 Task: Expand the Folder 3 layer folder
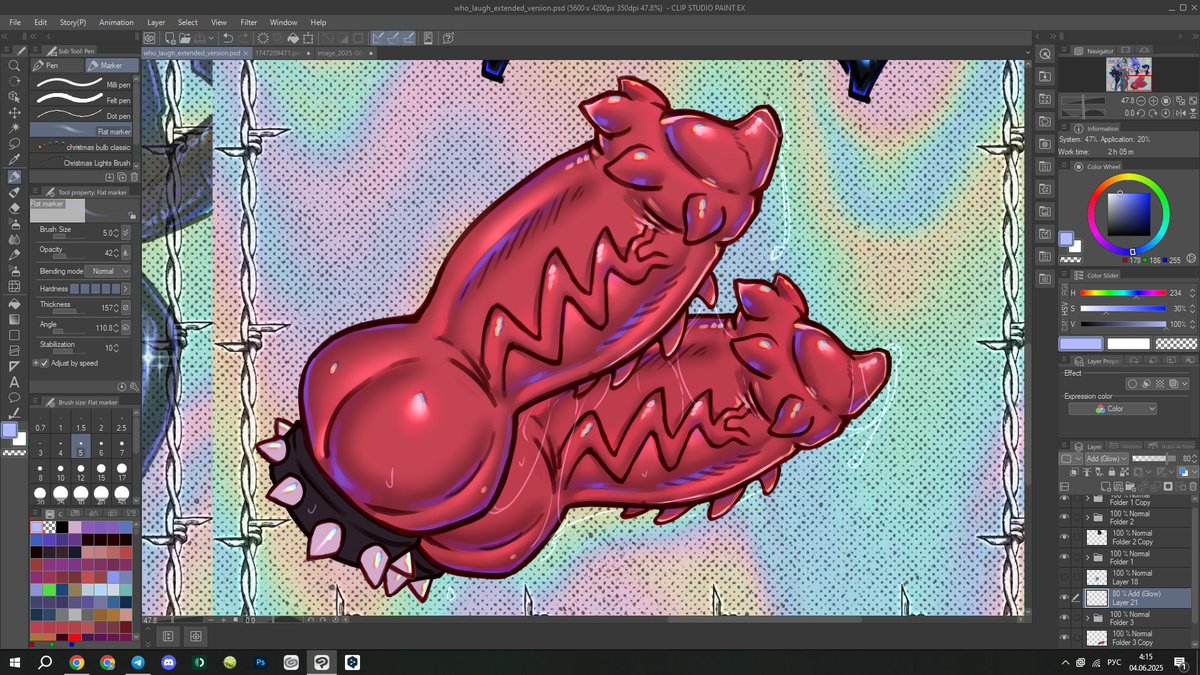click(x=1087, y=617)
